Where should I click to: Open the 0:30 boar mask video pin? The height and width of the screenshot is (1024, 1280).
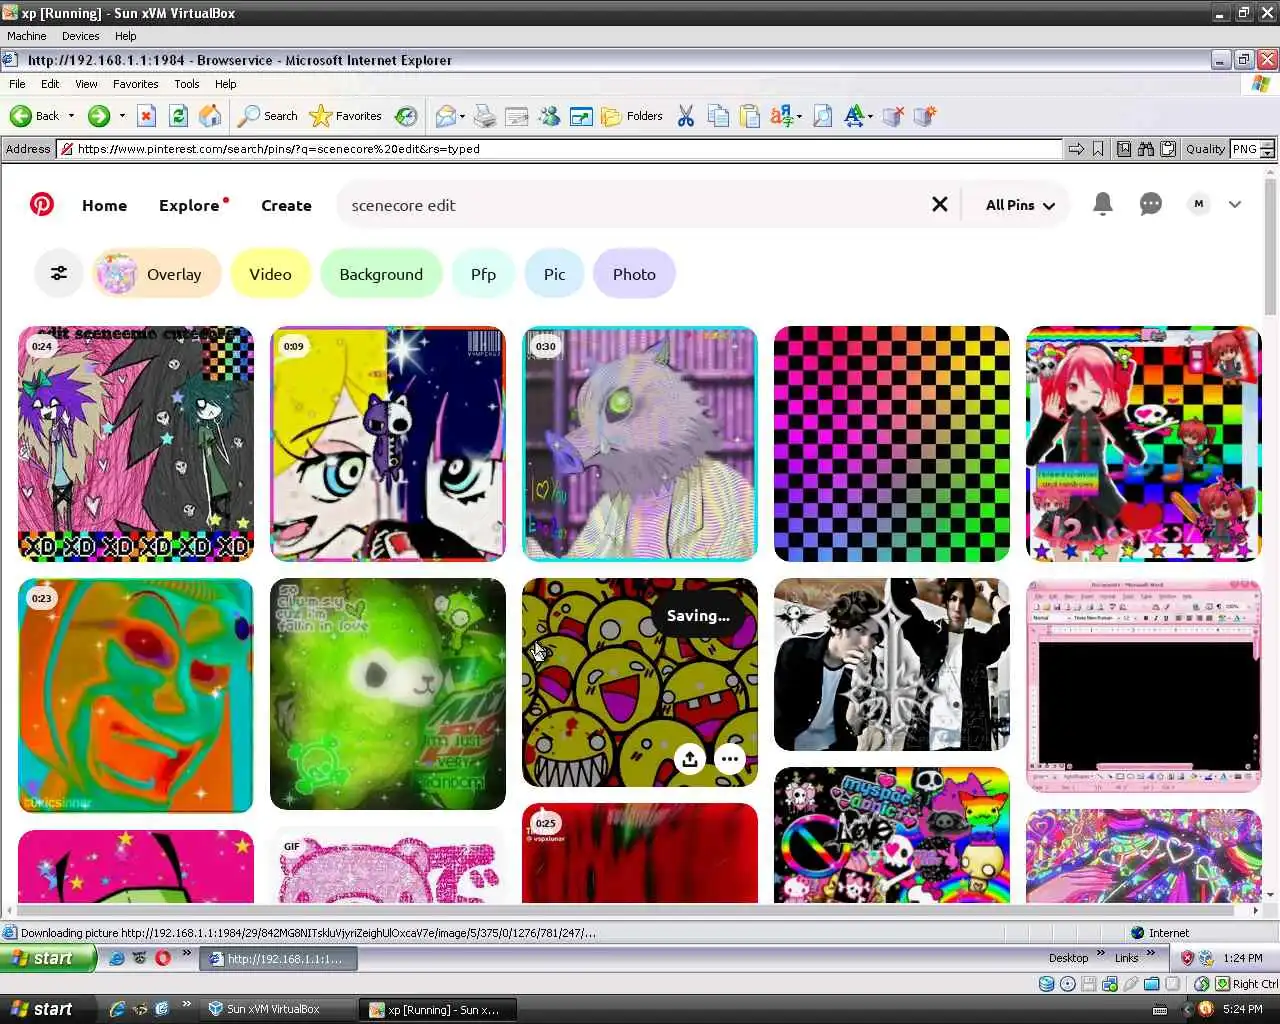(640, 444)
